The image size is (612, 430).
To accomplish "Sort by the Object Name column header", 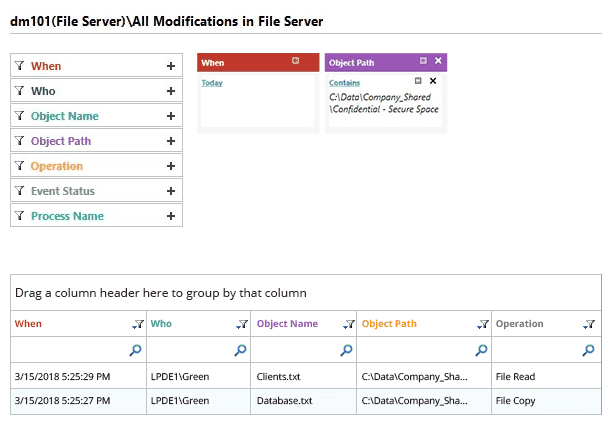I will (x=287, y=324).
